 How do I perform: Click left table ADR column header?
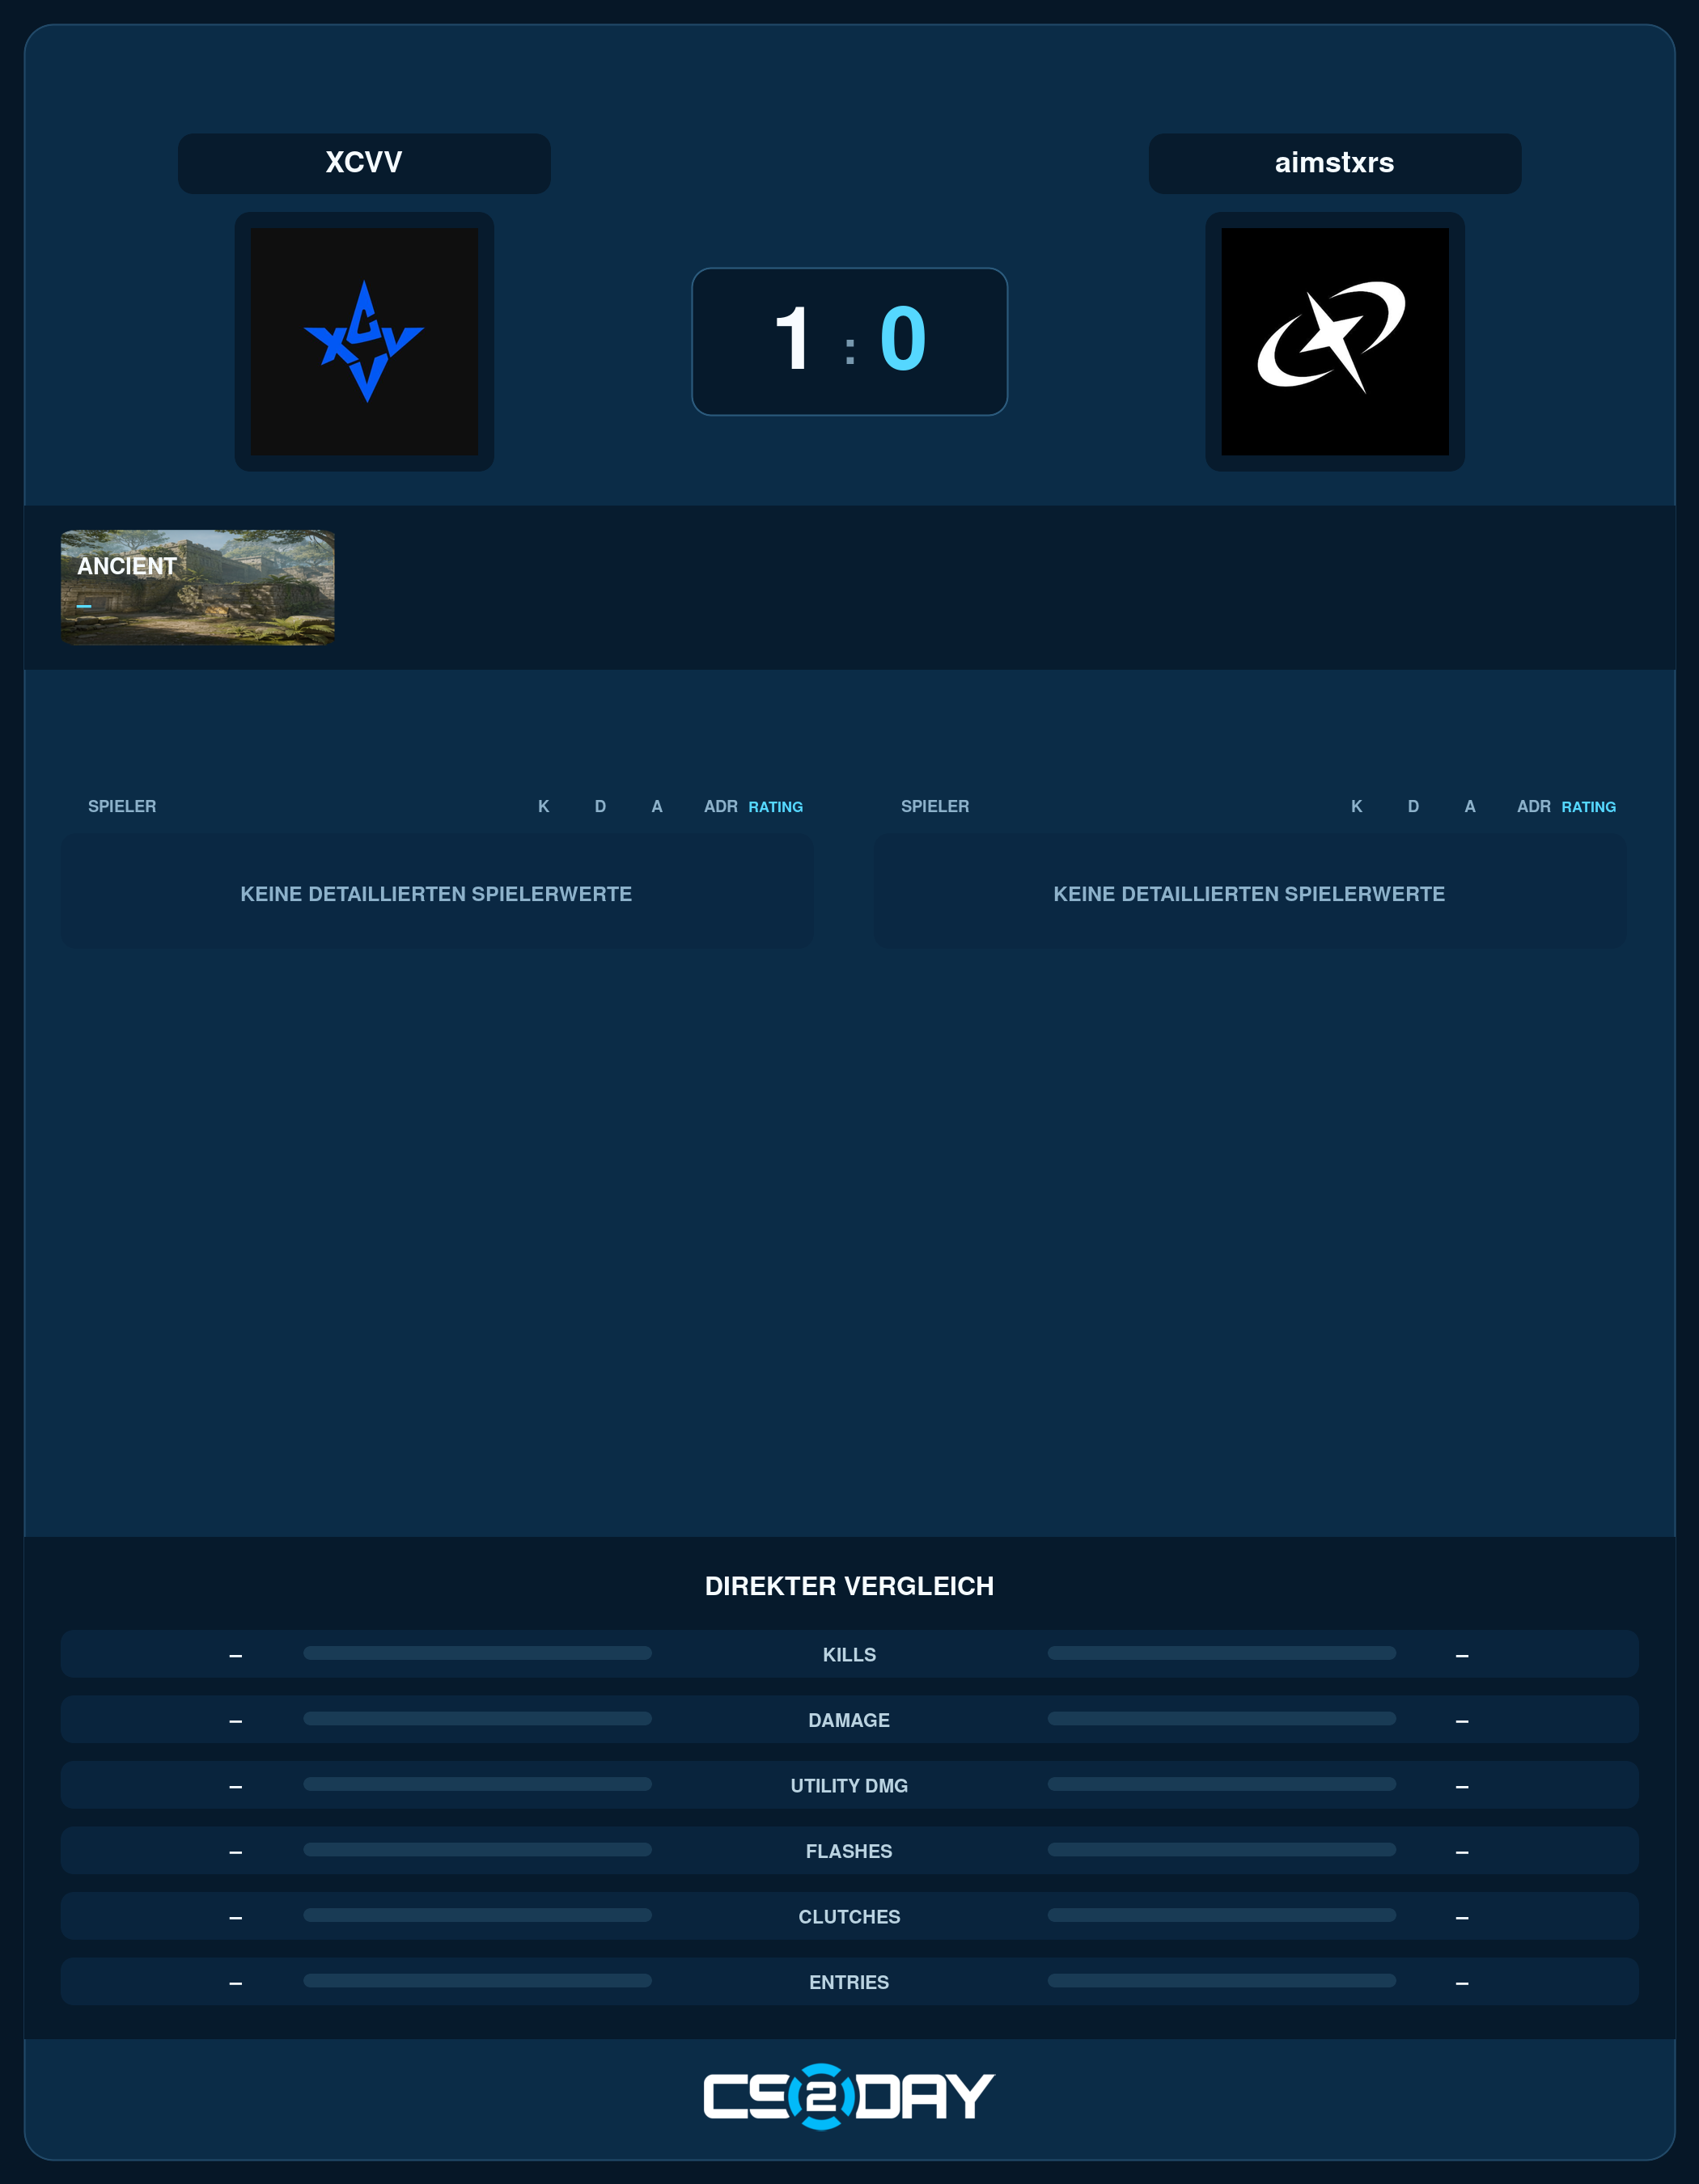tap(720, 807)
